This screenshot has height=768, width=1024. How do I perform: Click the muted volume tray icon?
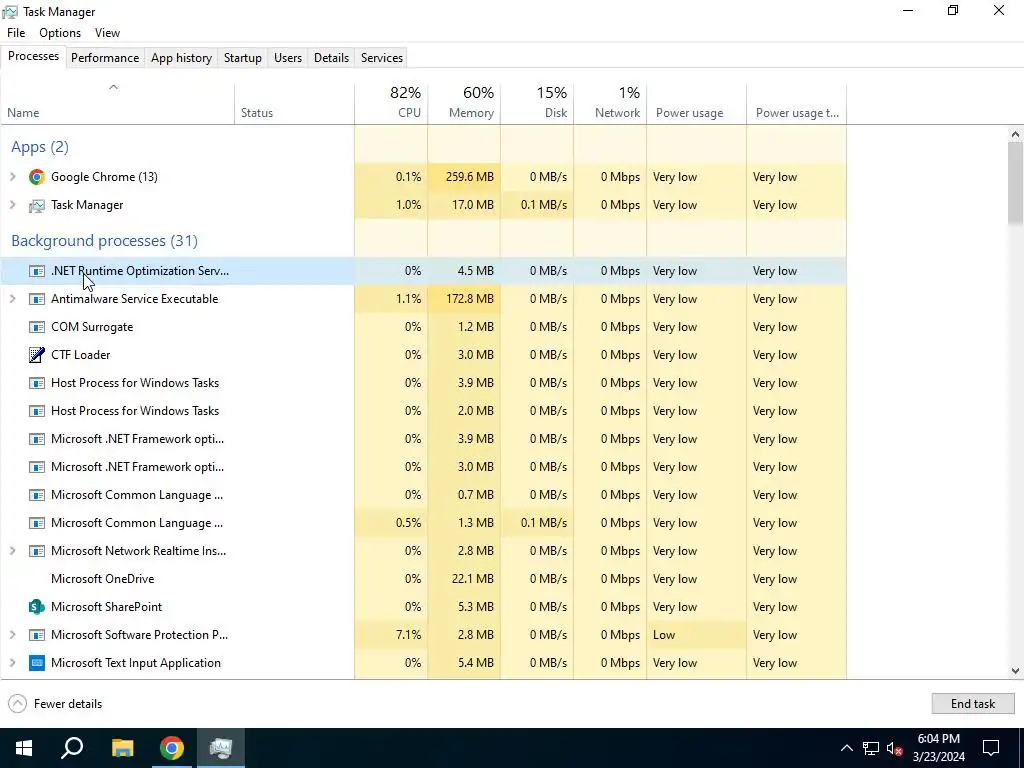tap(894, 748)
